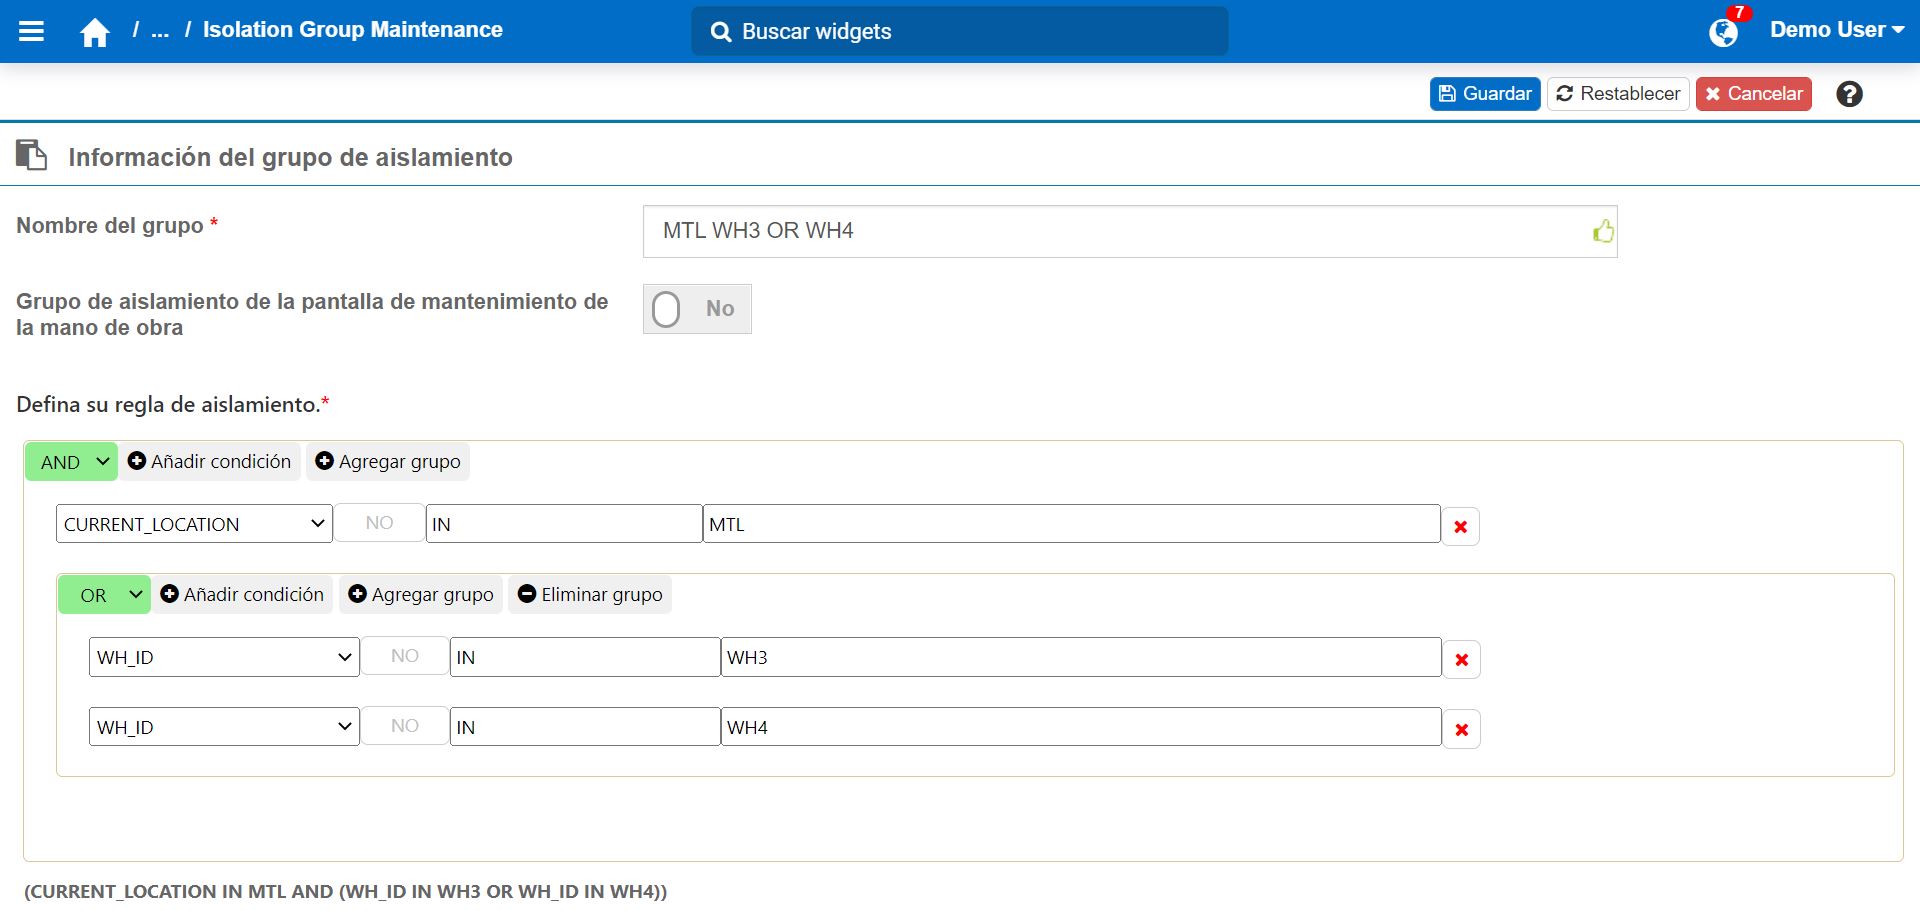Click the breadcrumb ellipsis item

160,30
